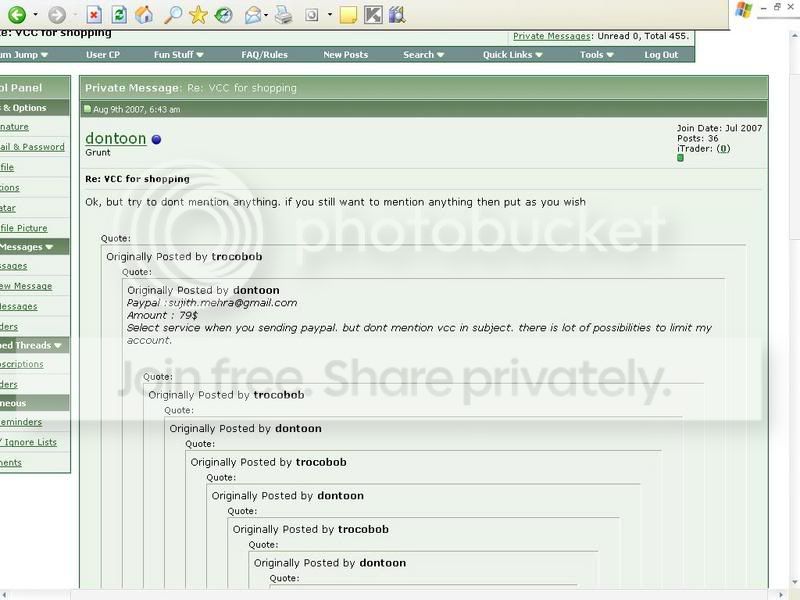800x600 pixels.
Task: Click Log Out in navbar
Action: (x=661, y=55)
